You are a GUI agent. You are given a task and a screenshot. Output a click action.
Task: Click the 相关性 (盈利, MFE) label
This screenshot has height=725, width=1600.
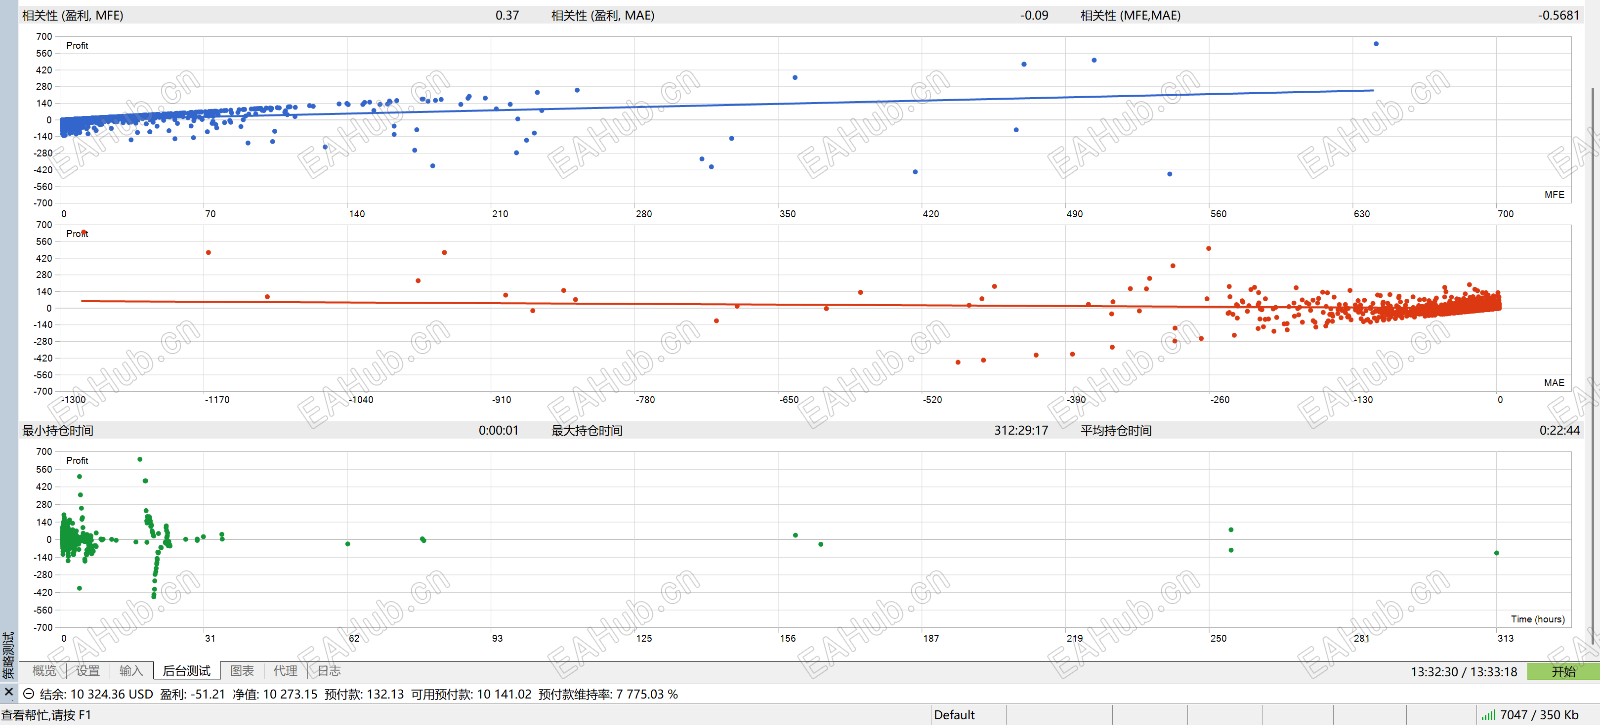73,15
